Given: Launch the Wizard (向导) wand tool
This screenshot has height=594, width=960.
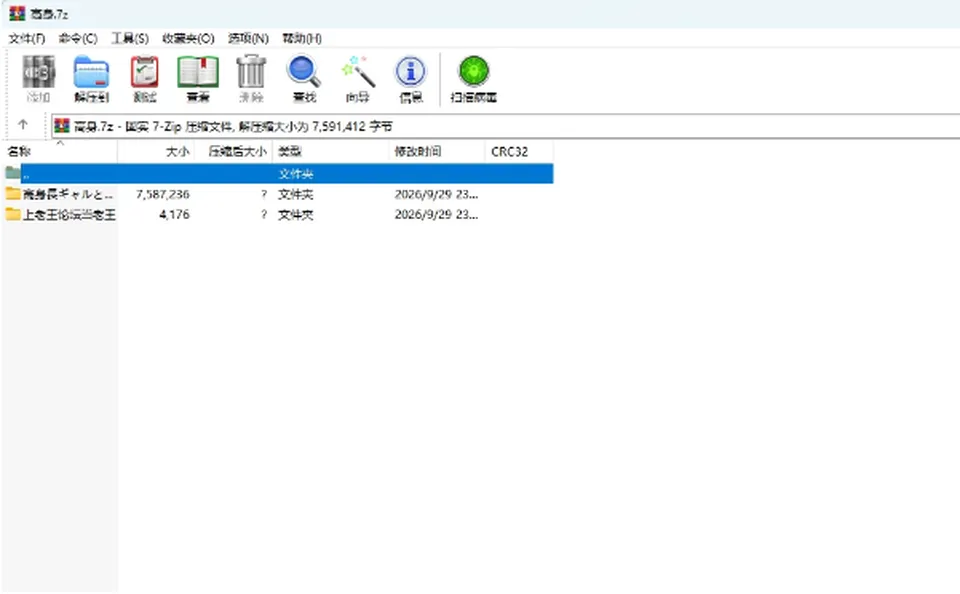Looking at the screenshot, I should [x=358, y=78].
